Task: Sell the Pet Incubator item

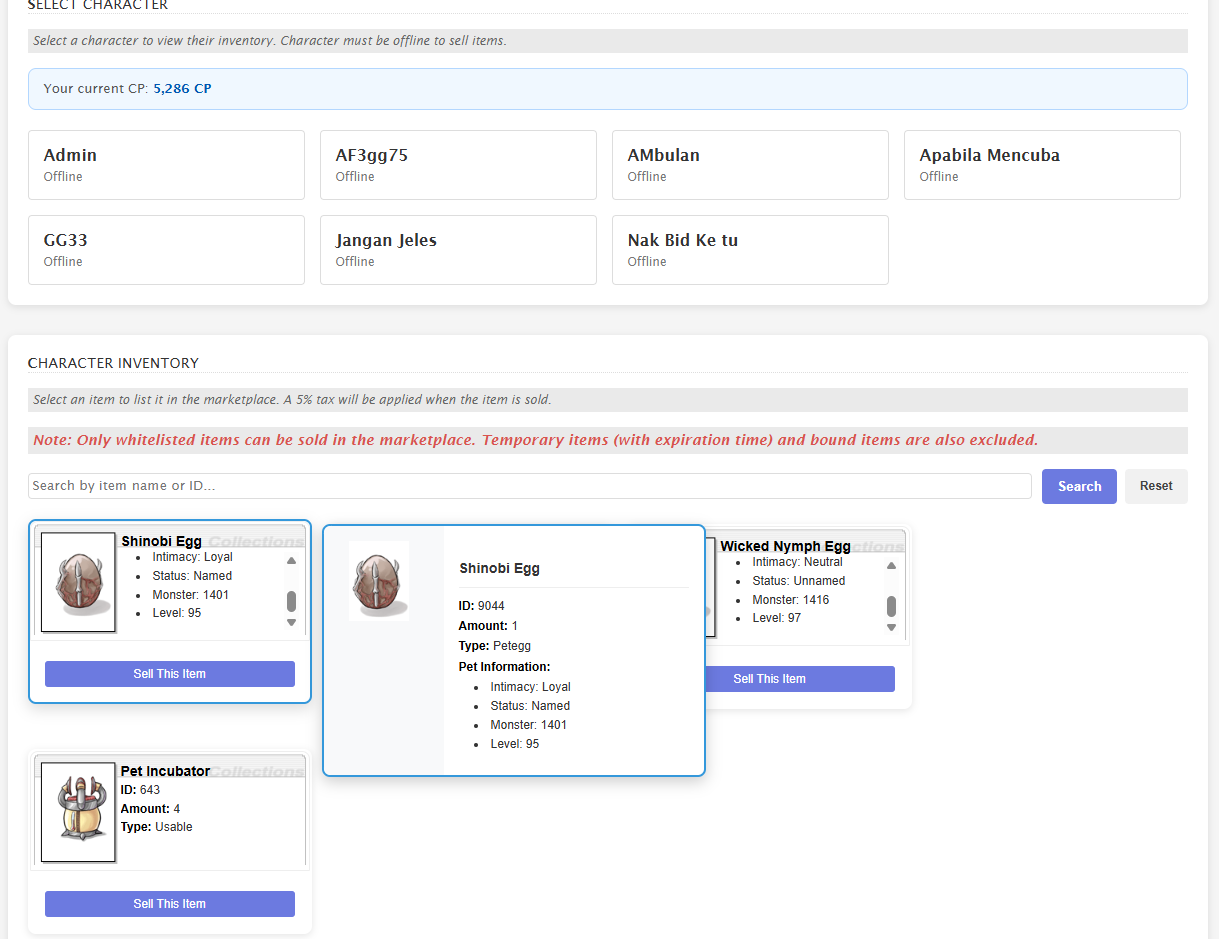Action: [x=170, y=904]
